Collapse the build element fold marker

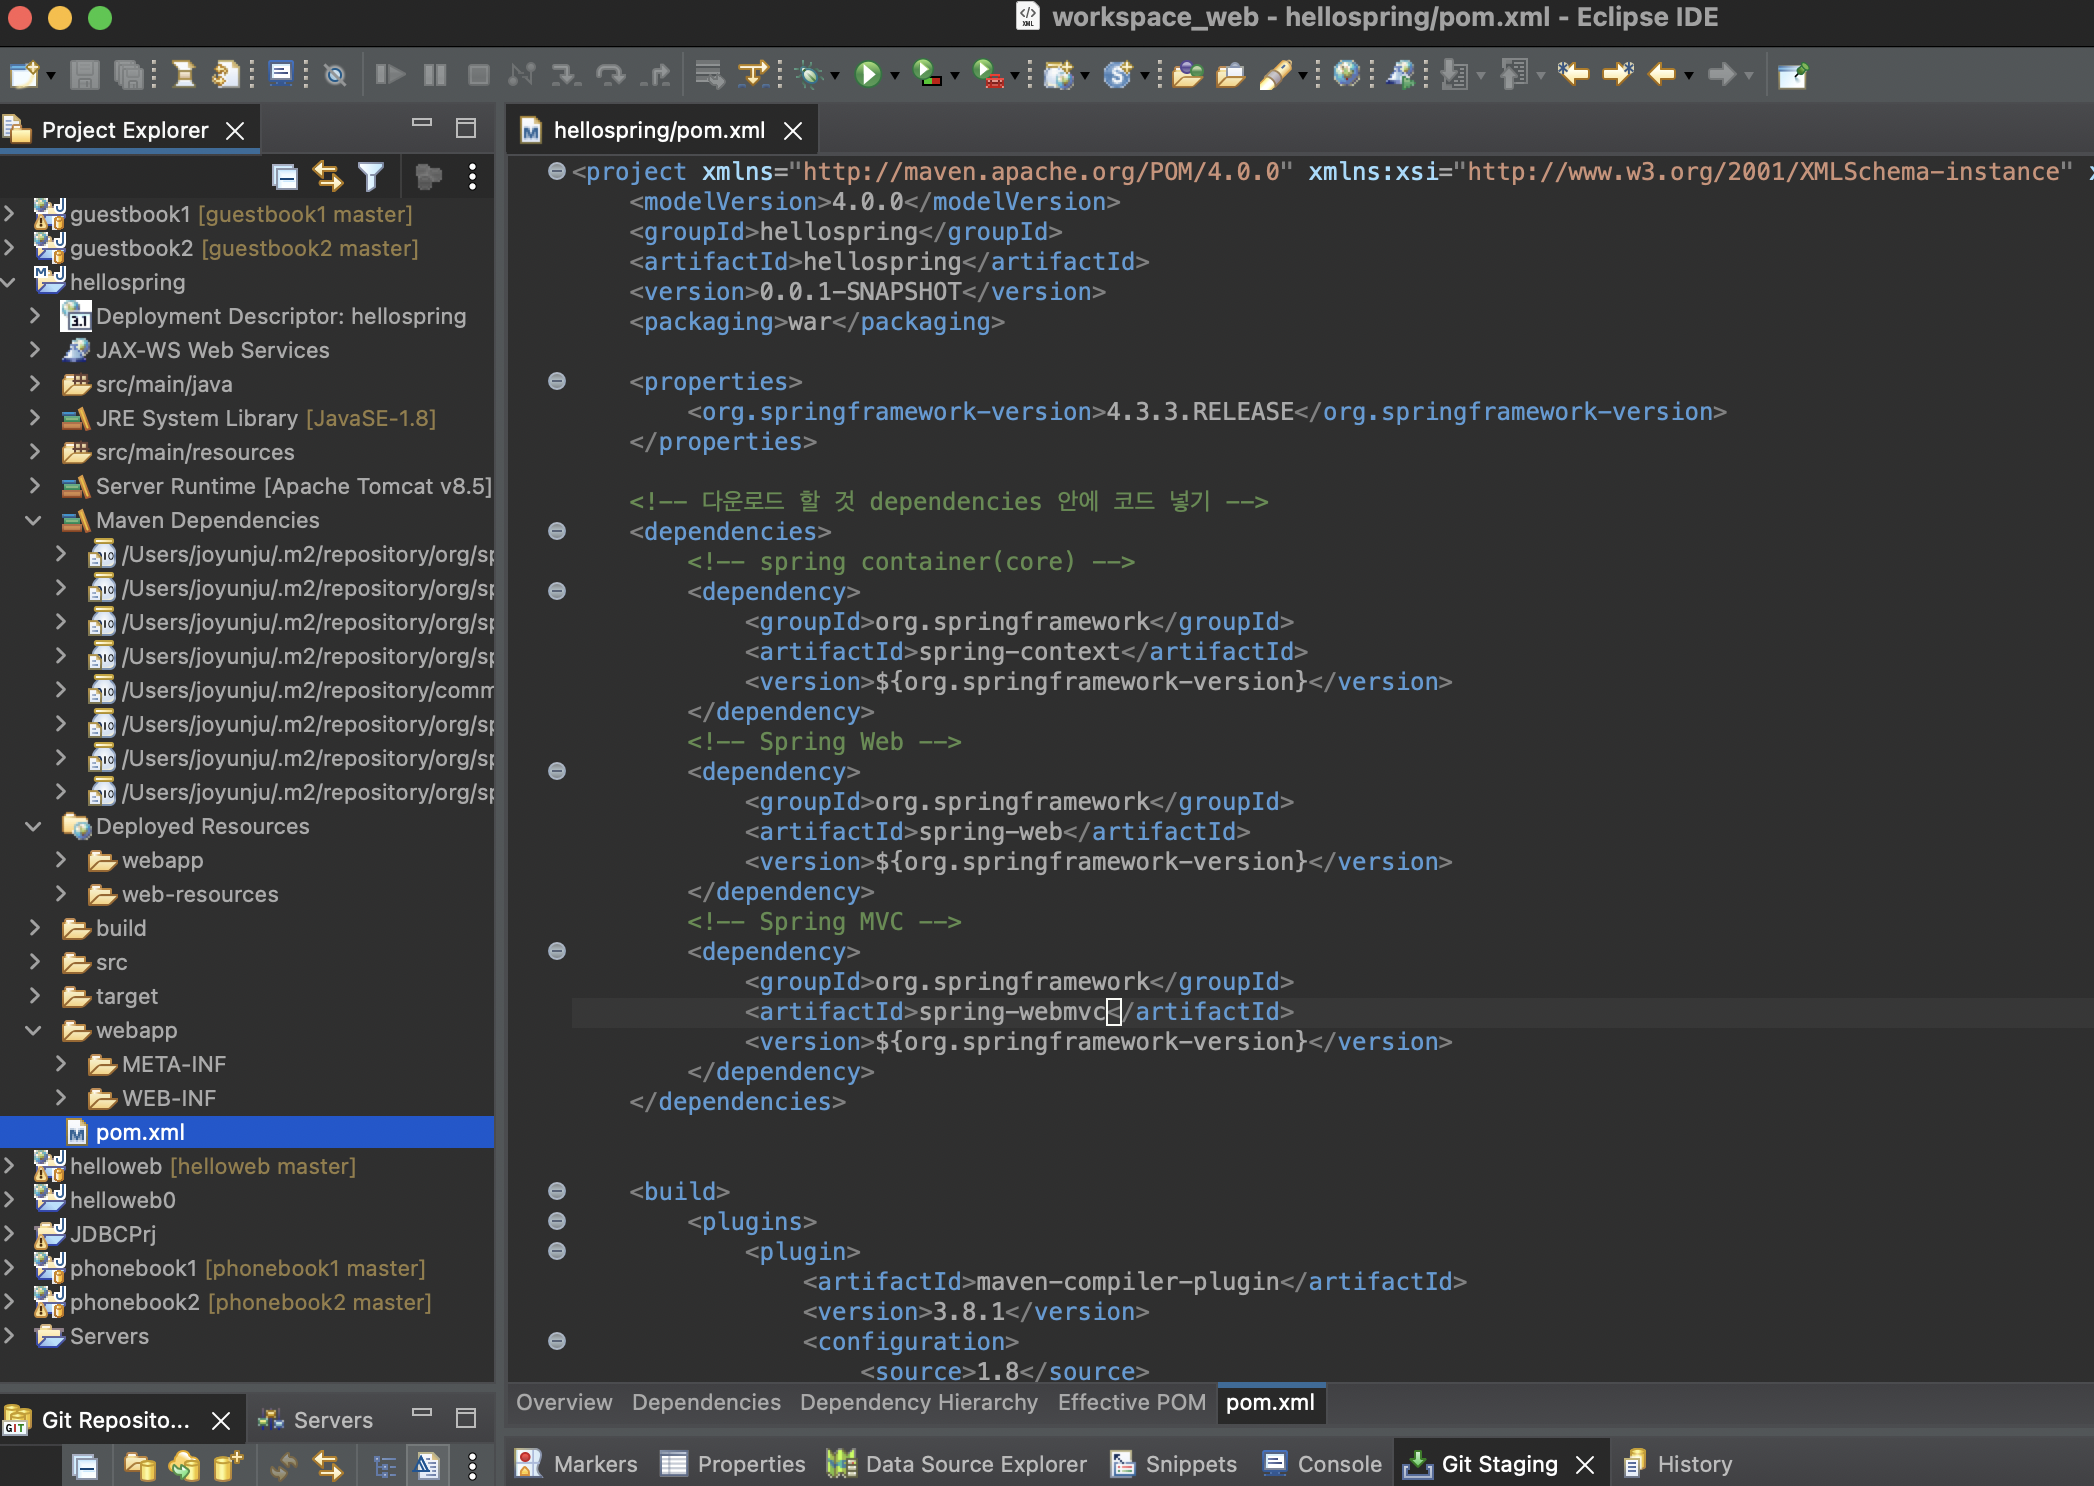[x=557, y=1191]
